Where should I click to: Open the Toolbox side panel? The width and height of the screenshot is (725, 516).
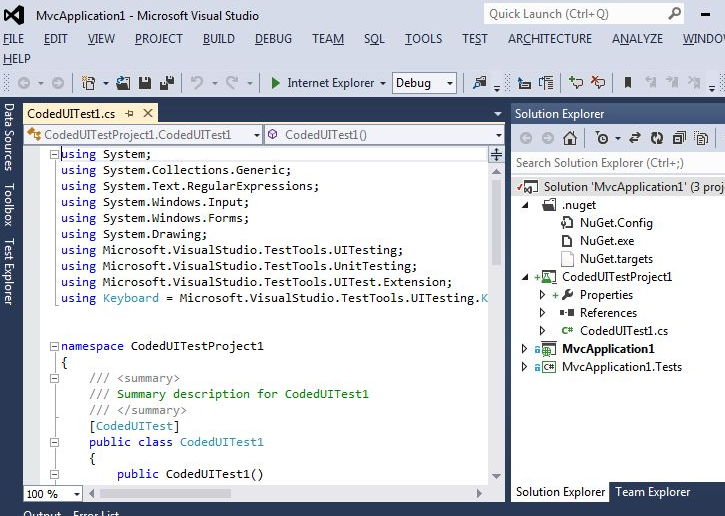point(8,204)
